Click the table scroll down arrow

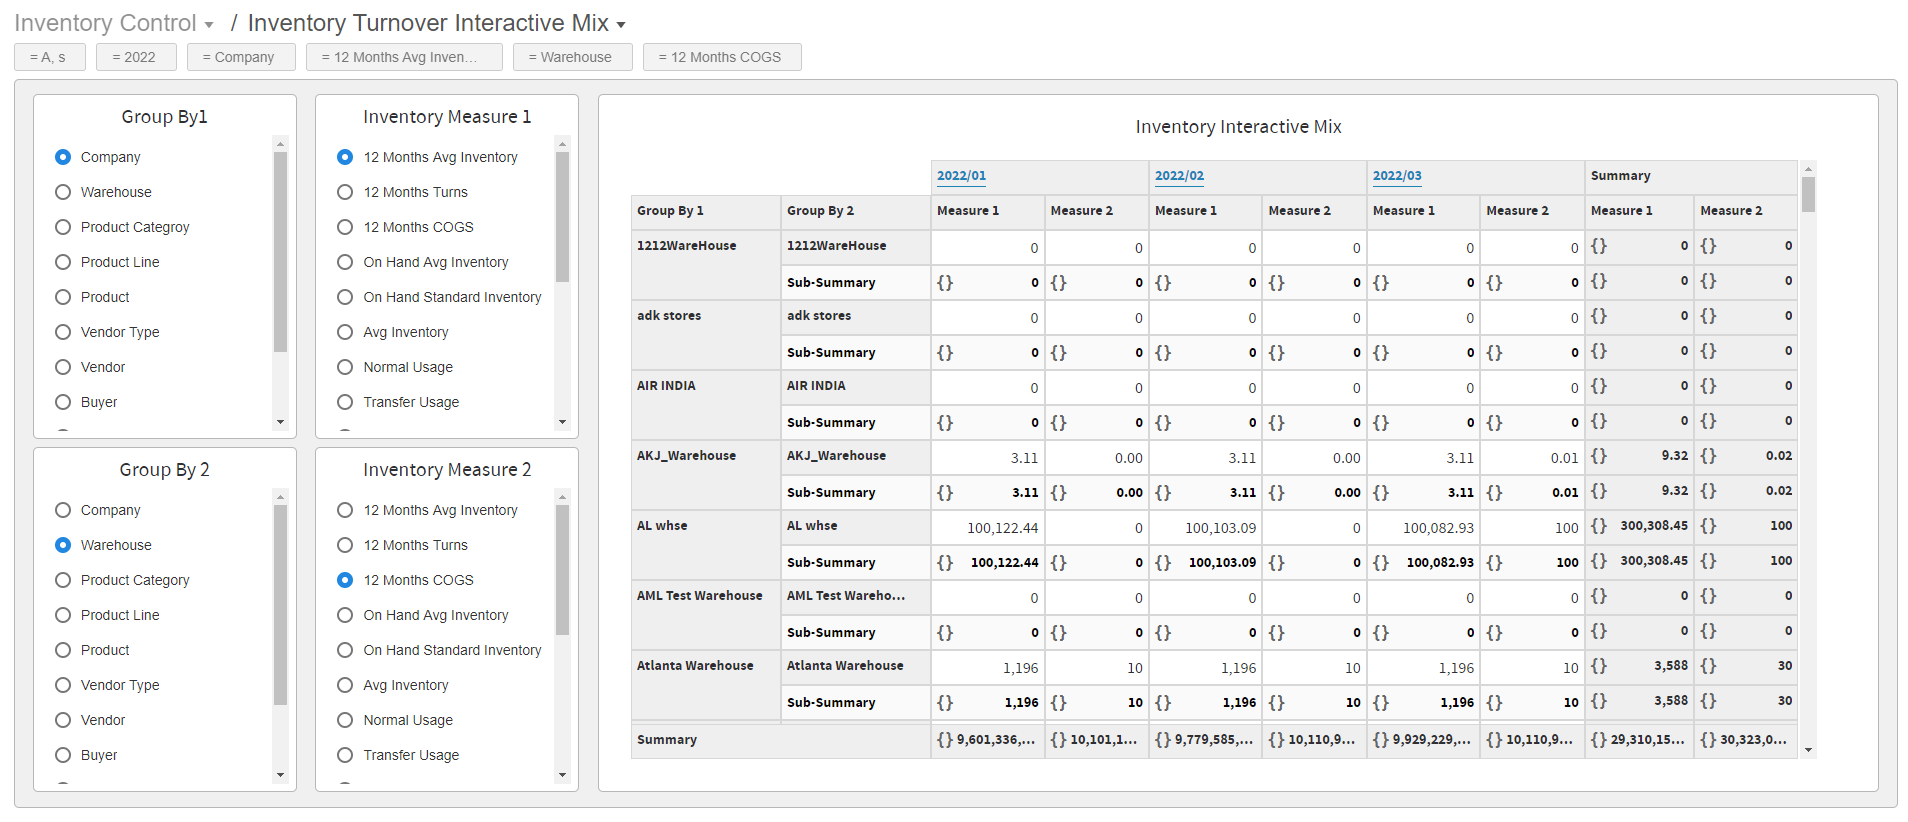1808,750
